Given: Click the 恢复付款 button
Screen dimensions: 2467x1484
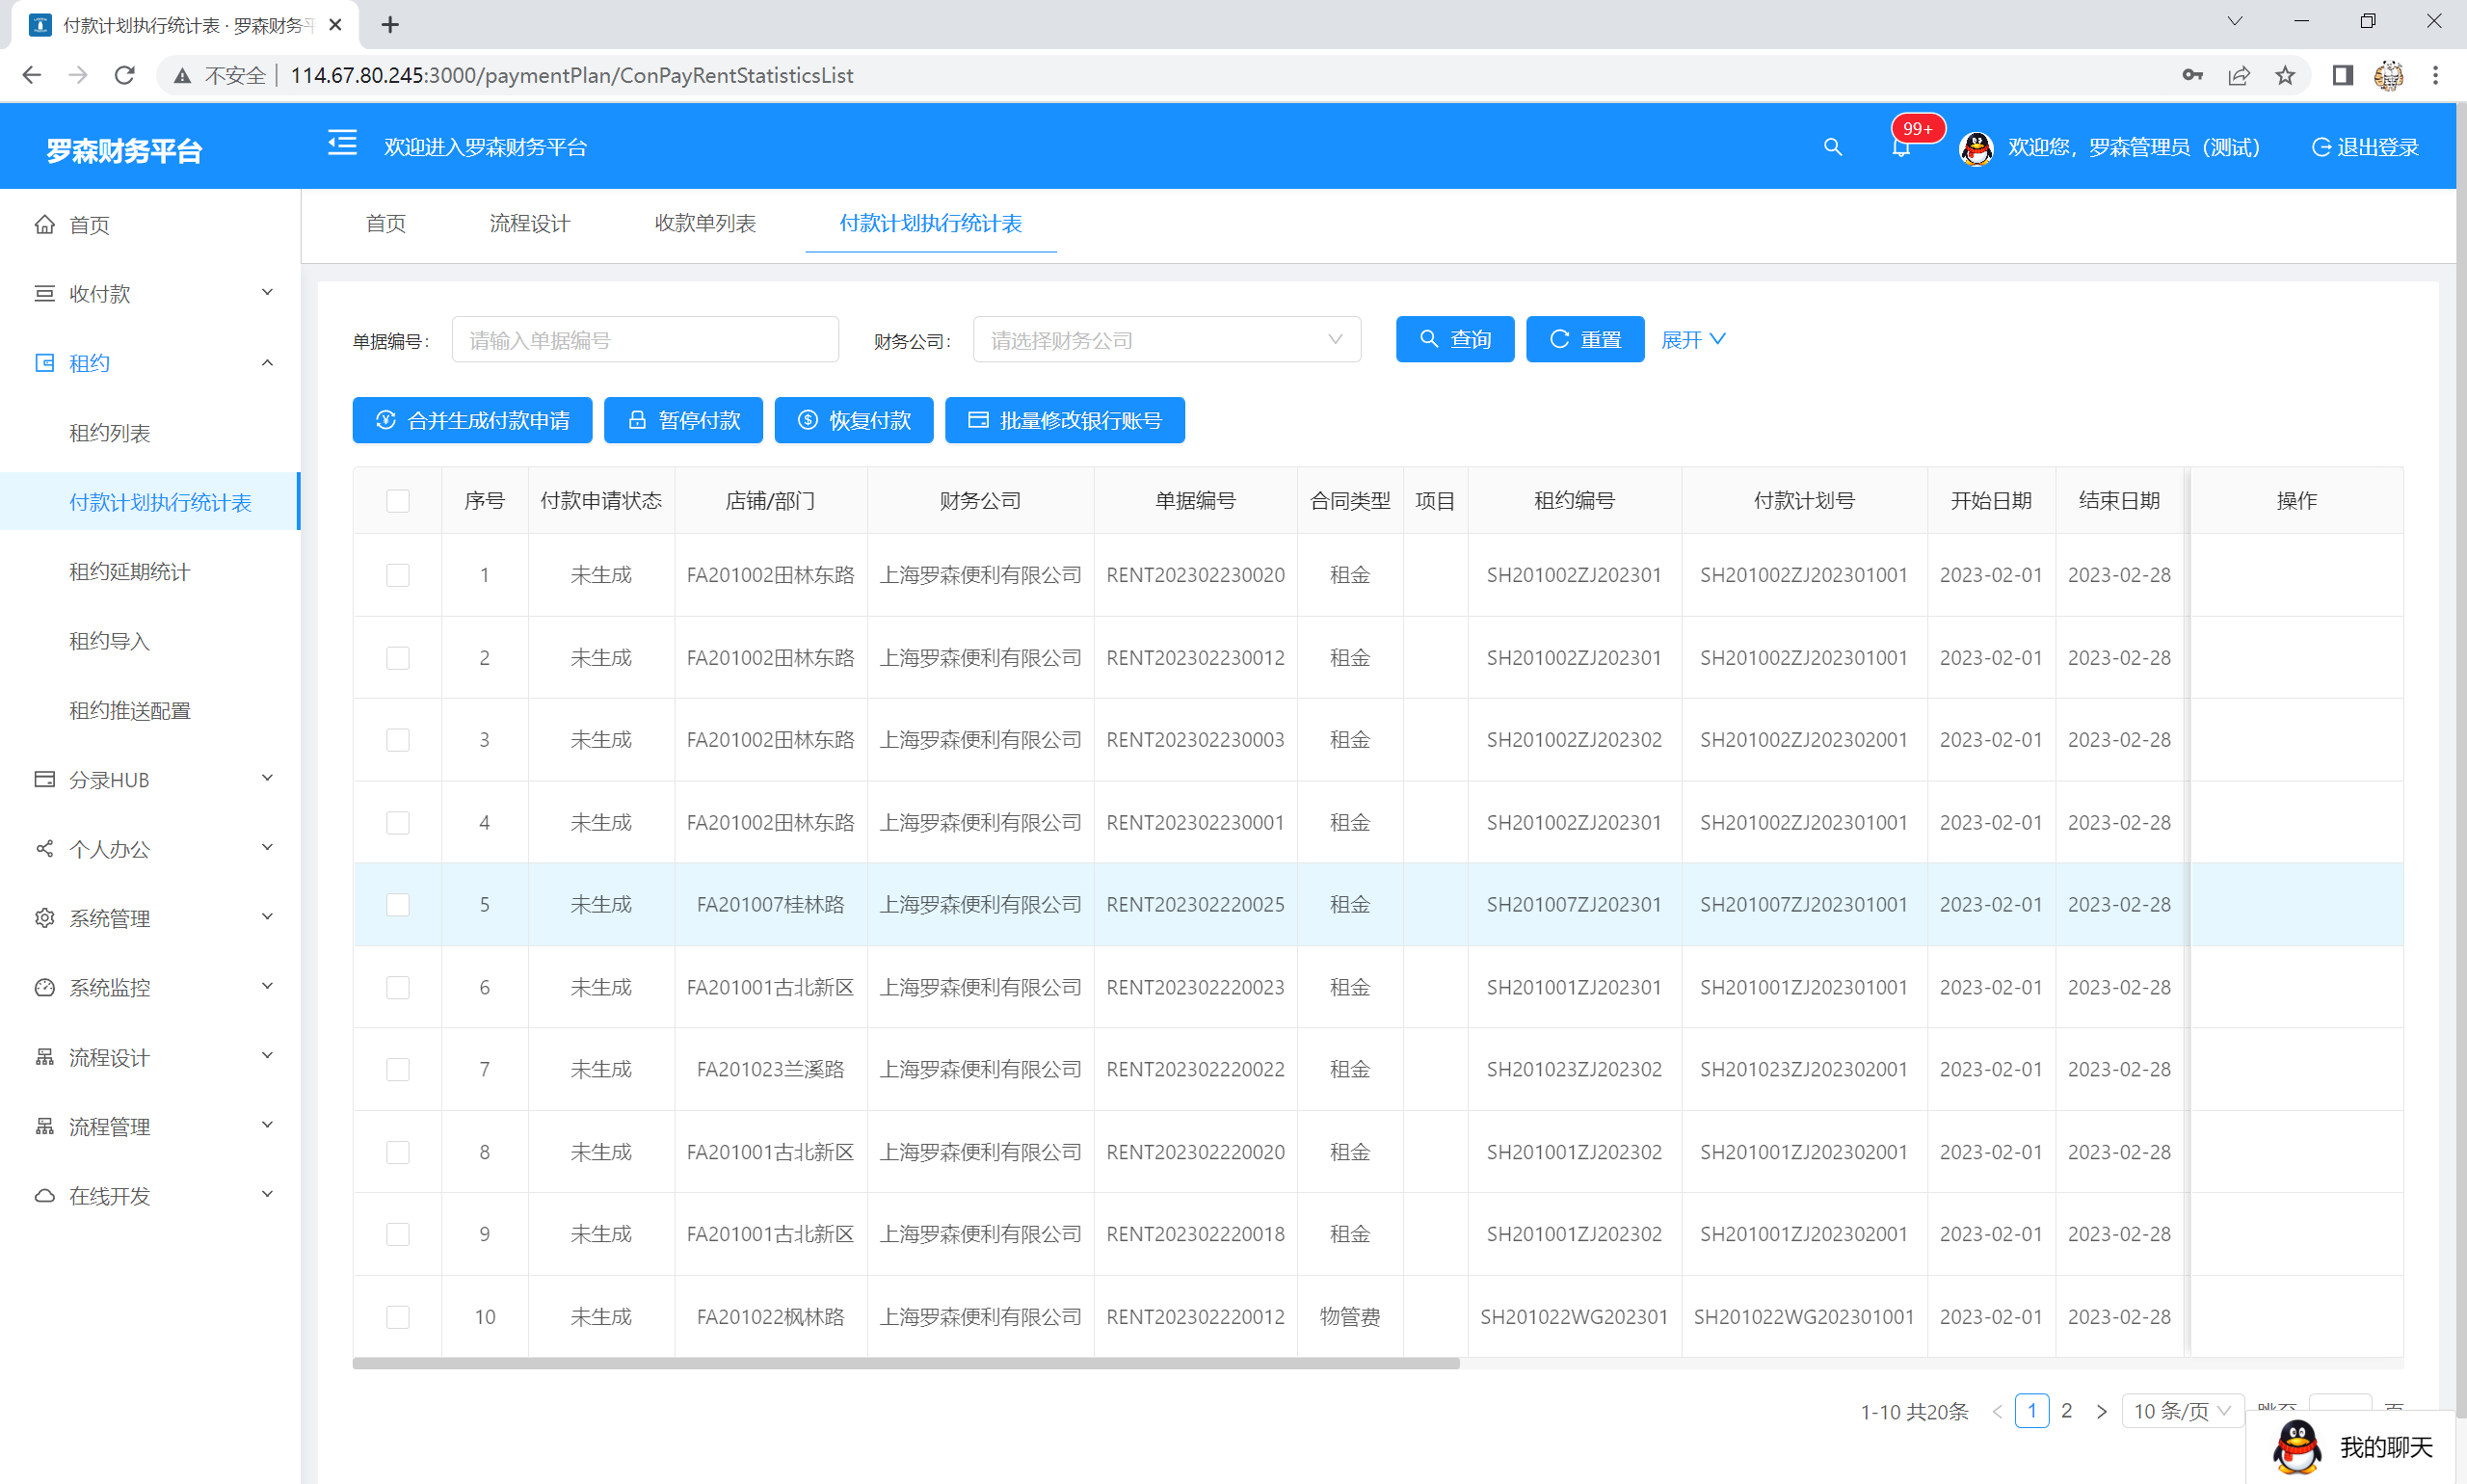Looking at the screenshot, I should pyautogui.click(x=854, y=420).
